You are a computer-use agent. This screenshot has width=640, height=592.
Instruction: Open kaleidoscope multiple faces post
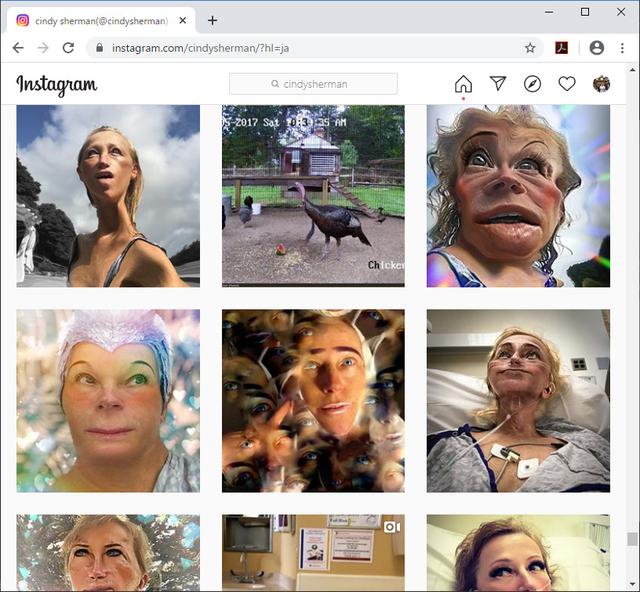click(x=313, y=401)
